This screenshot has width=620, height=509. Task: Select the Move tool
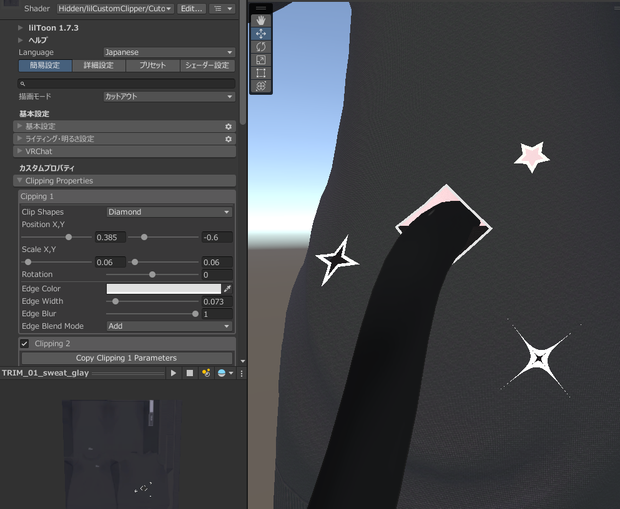(x=261, y=34)
